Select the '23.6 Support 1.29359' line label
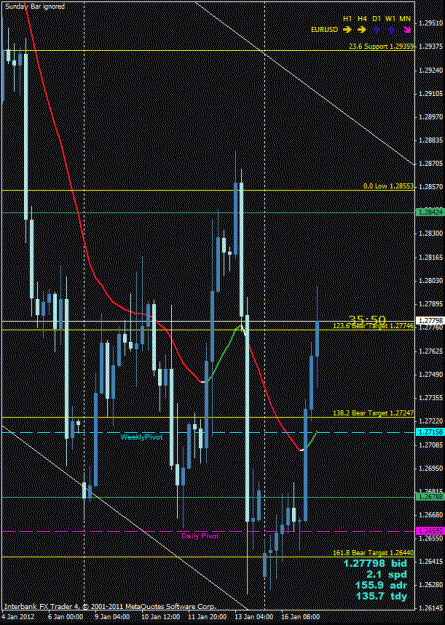Viewport: 445px width, 625px height. (x=382, y=47)
